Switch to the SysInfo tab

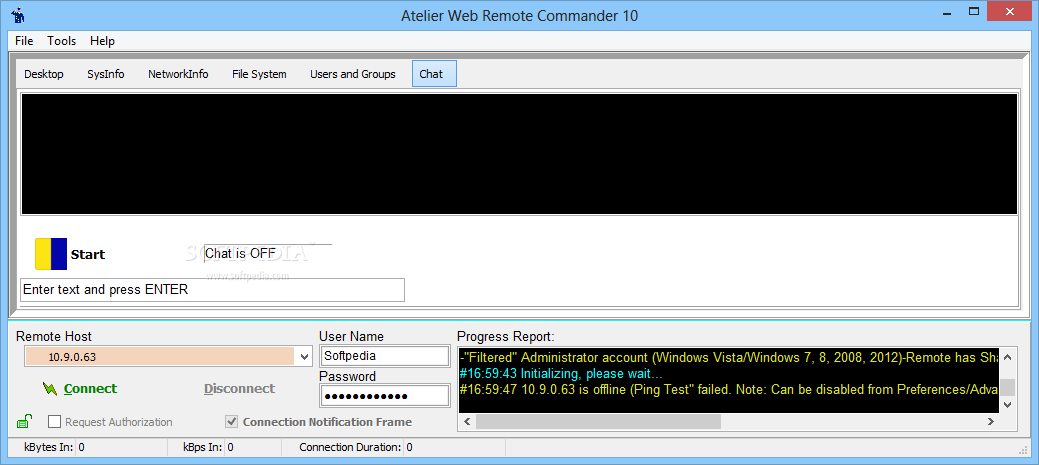[105, 74]
